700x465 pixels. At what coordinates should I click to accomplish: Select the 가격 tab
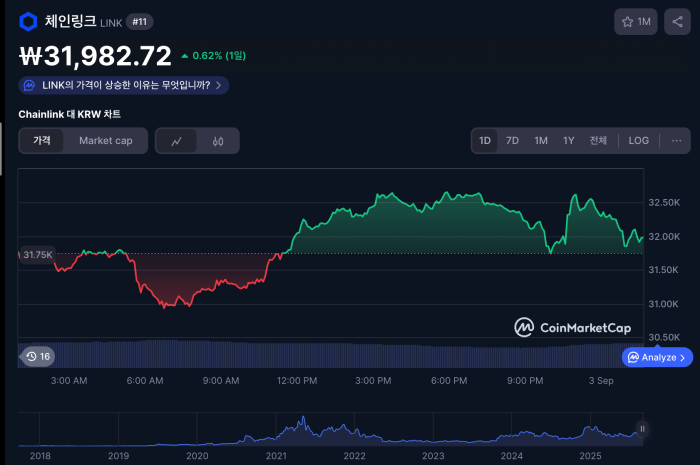(x=42, y=141)
